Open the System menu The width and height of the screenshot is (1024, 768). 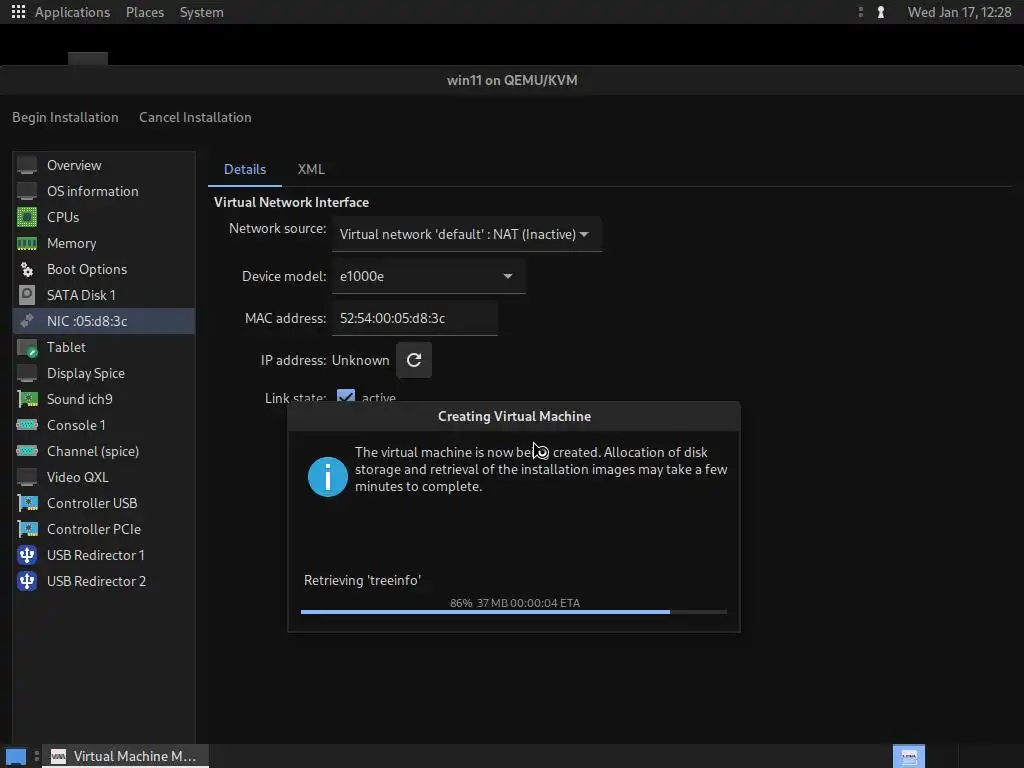(201, 12)
